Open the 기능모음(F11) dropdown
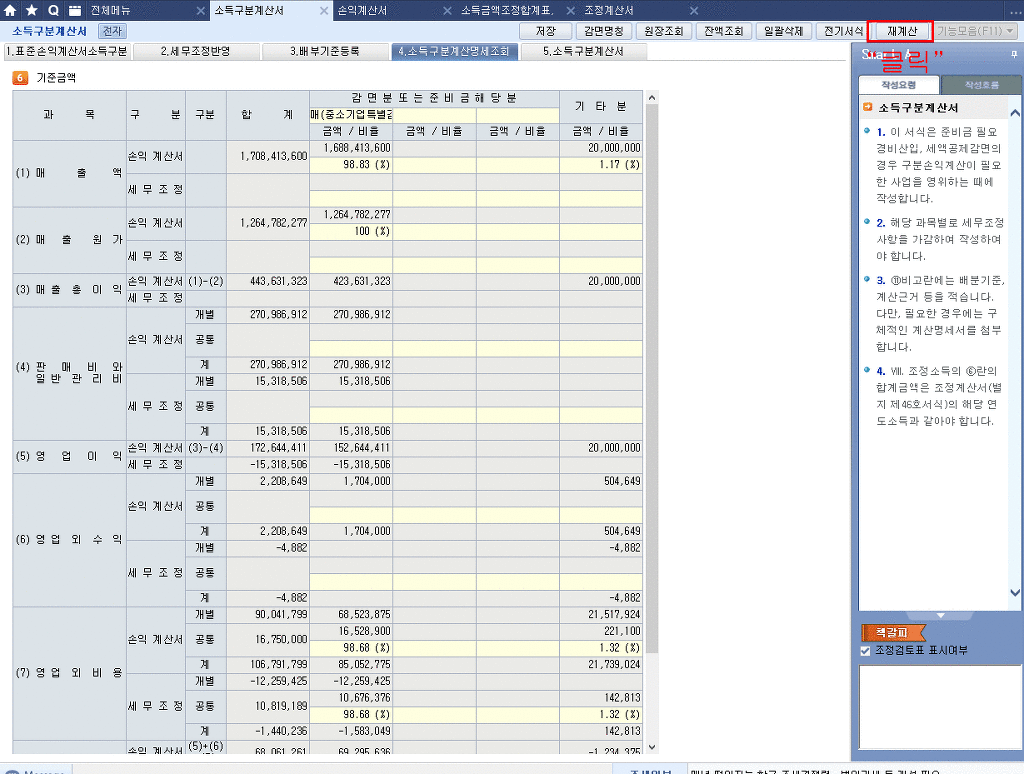Image resolution: width=1024 pixels, height=774 pixels. pos(975,31)
